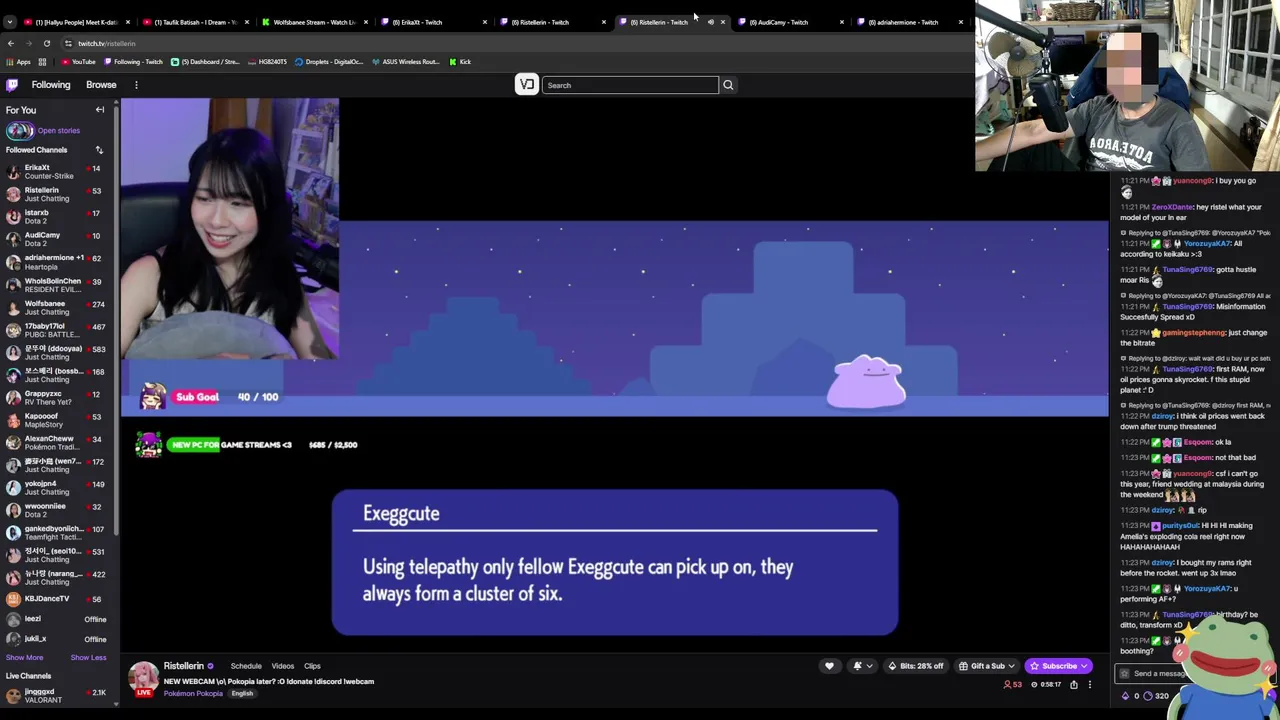The height and width of the screenshot is (720, 1280).
Task: Click the VJ extension icon beside search
Action: pyautogui.click(x=526, y=85)
